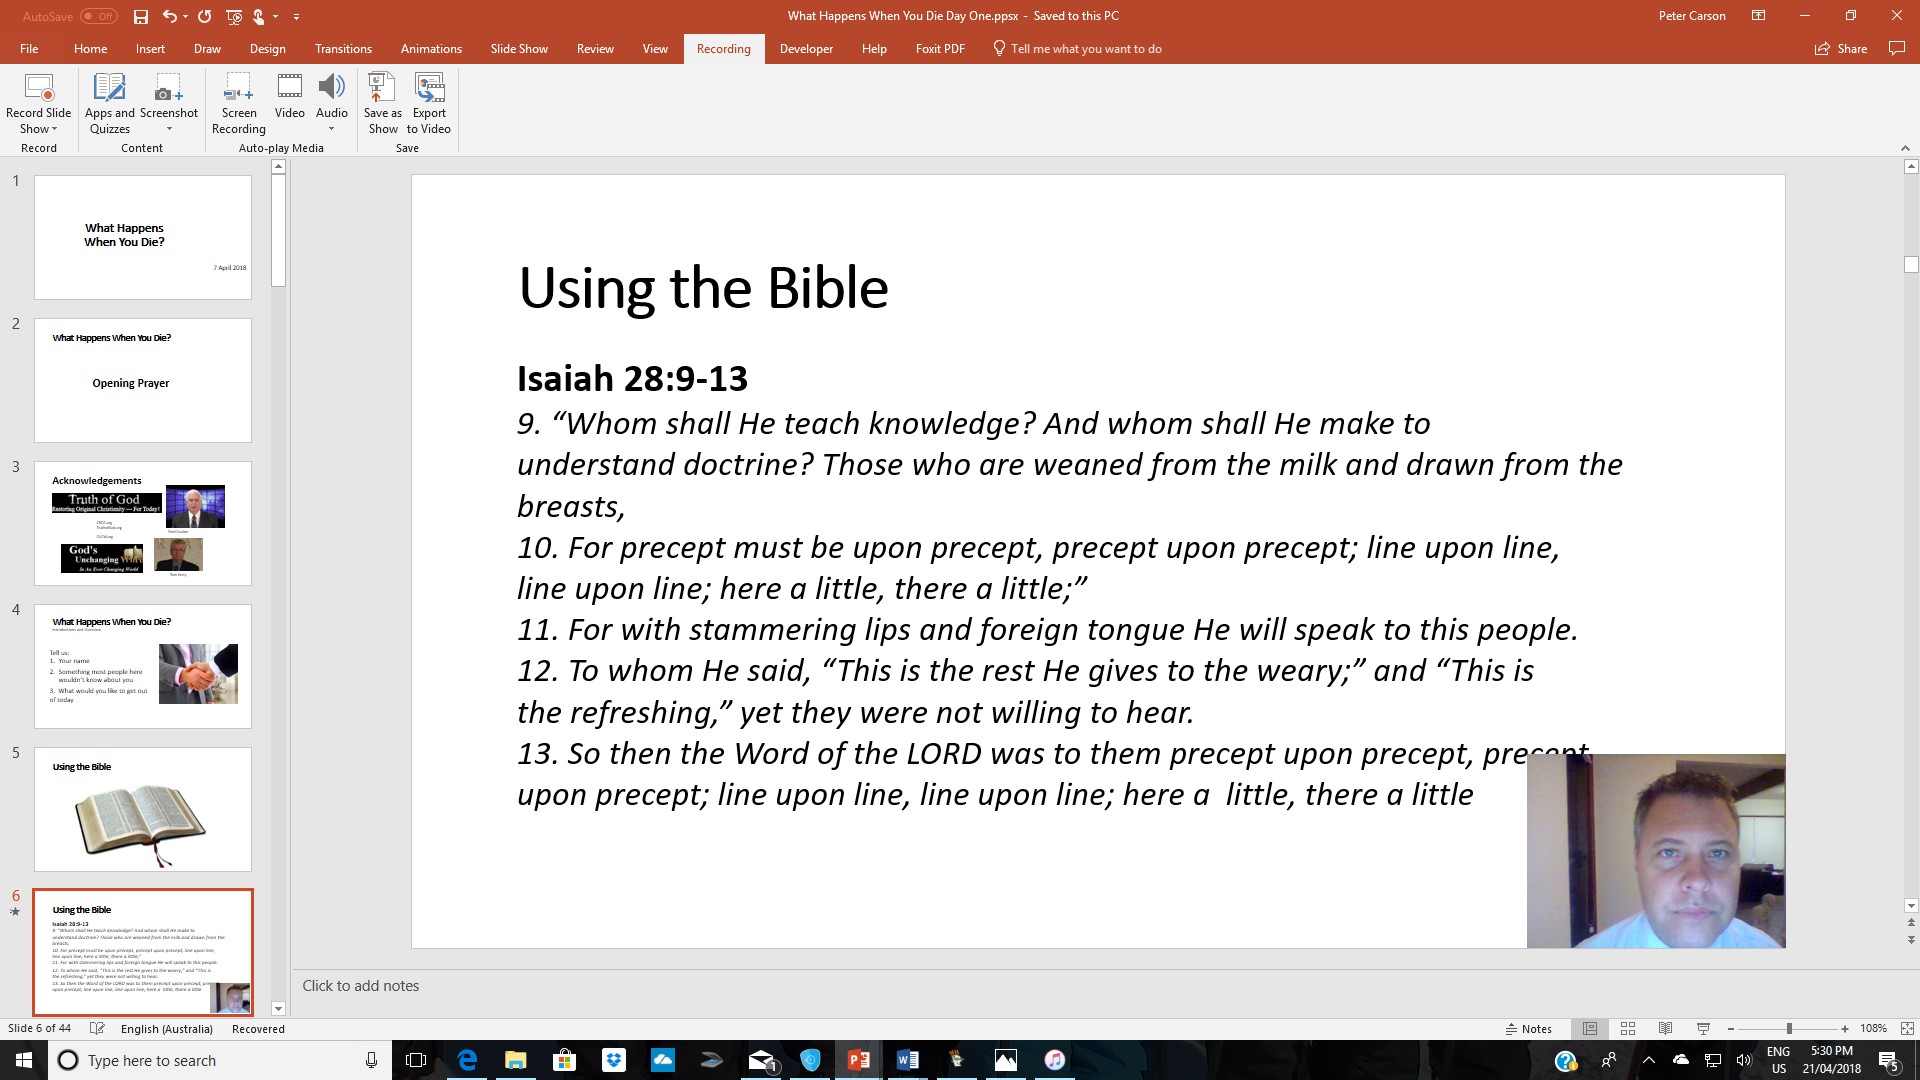Select slide 3 Acknowledgements thumbnail

point(142,523)
